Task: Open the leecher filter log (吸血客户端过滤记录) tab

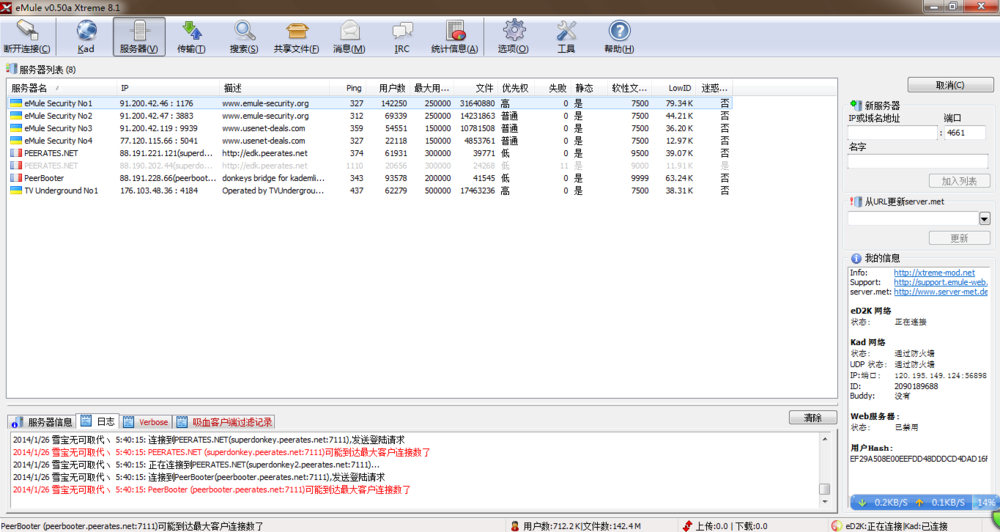Action: (224, 422)
